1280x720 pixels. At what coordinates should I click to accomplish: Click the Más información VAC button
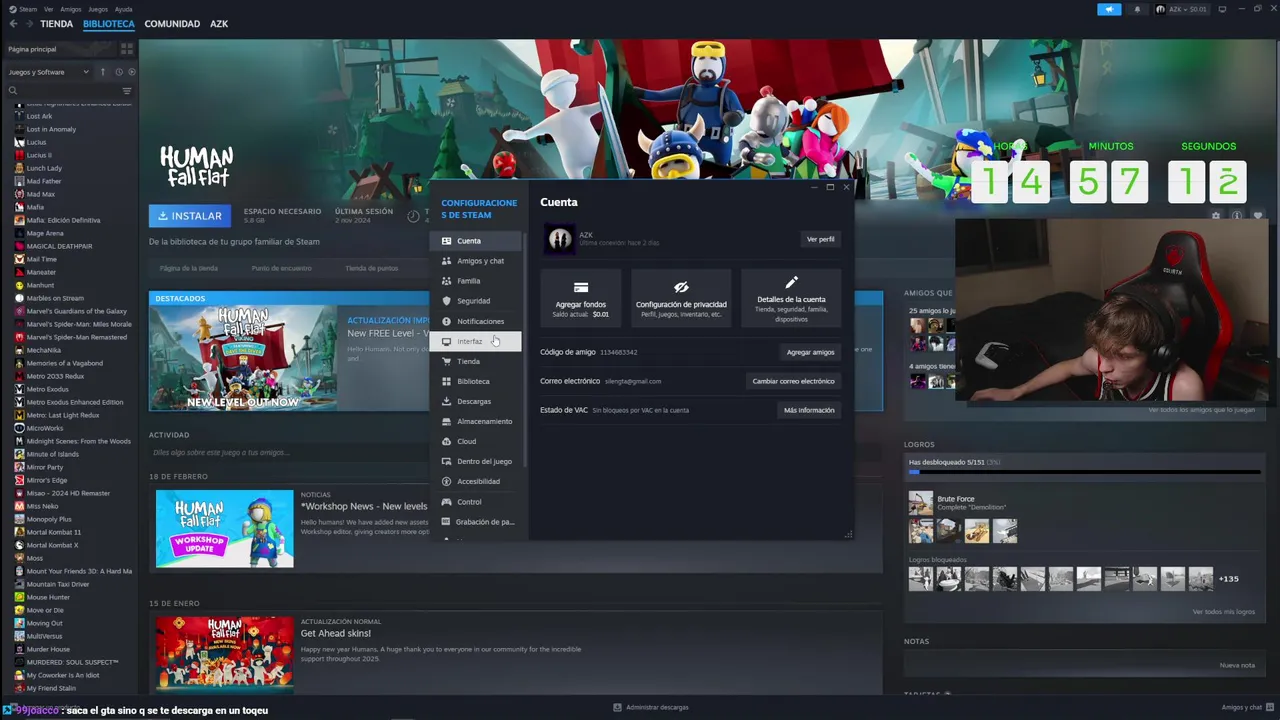809,410
